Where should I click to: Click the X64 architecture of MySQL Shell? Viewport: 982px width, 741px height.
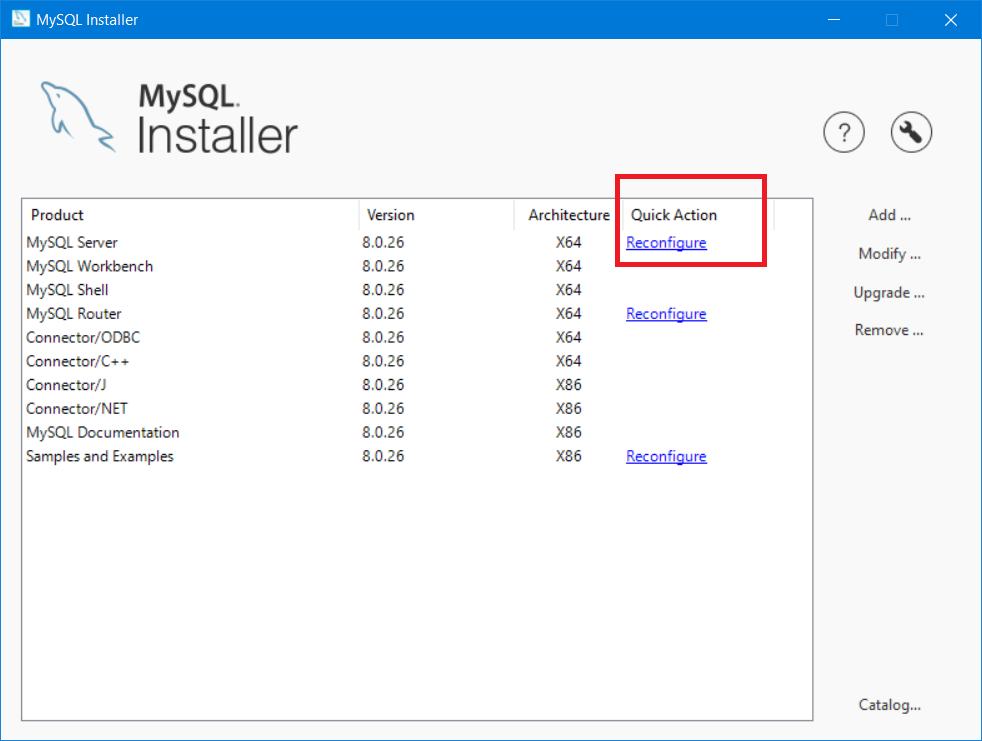tap(569, 290)
